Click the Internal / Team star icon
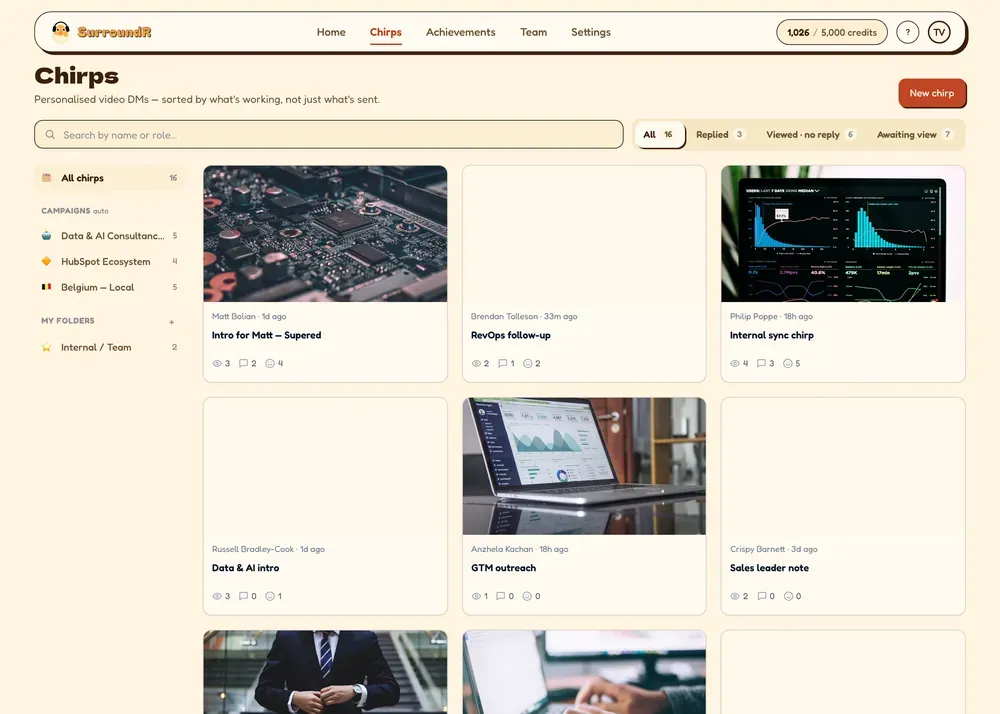Viewport: 1000px width, 714px height. 47,347
